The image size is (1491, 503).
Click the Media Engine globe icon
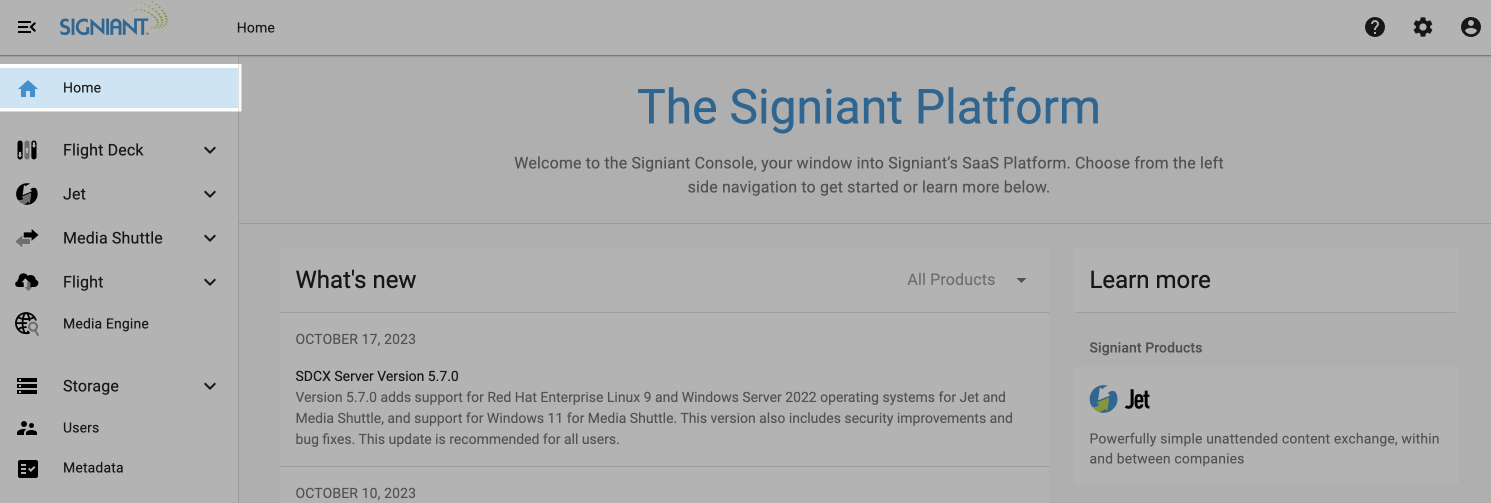pyautogui.click(x=27, y=324)
